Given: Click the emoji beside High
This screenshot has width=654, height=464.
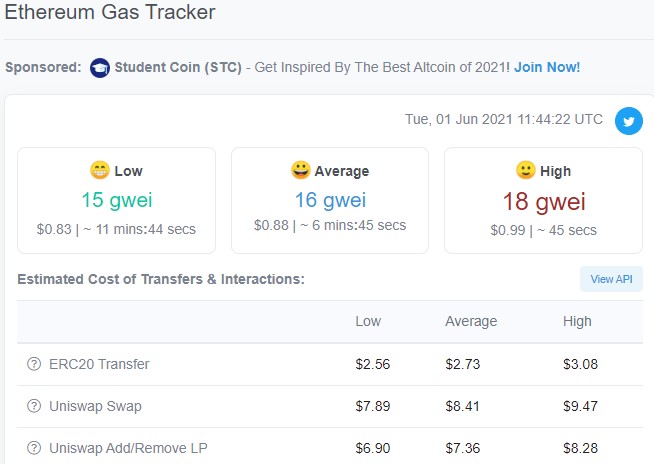Looking at the screenshot, I should [x=526, y=170].
